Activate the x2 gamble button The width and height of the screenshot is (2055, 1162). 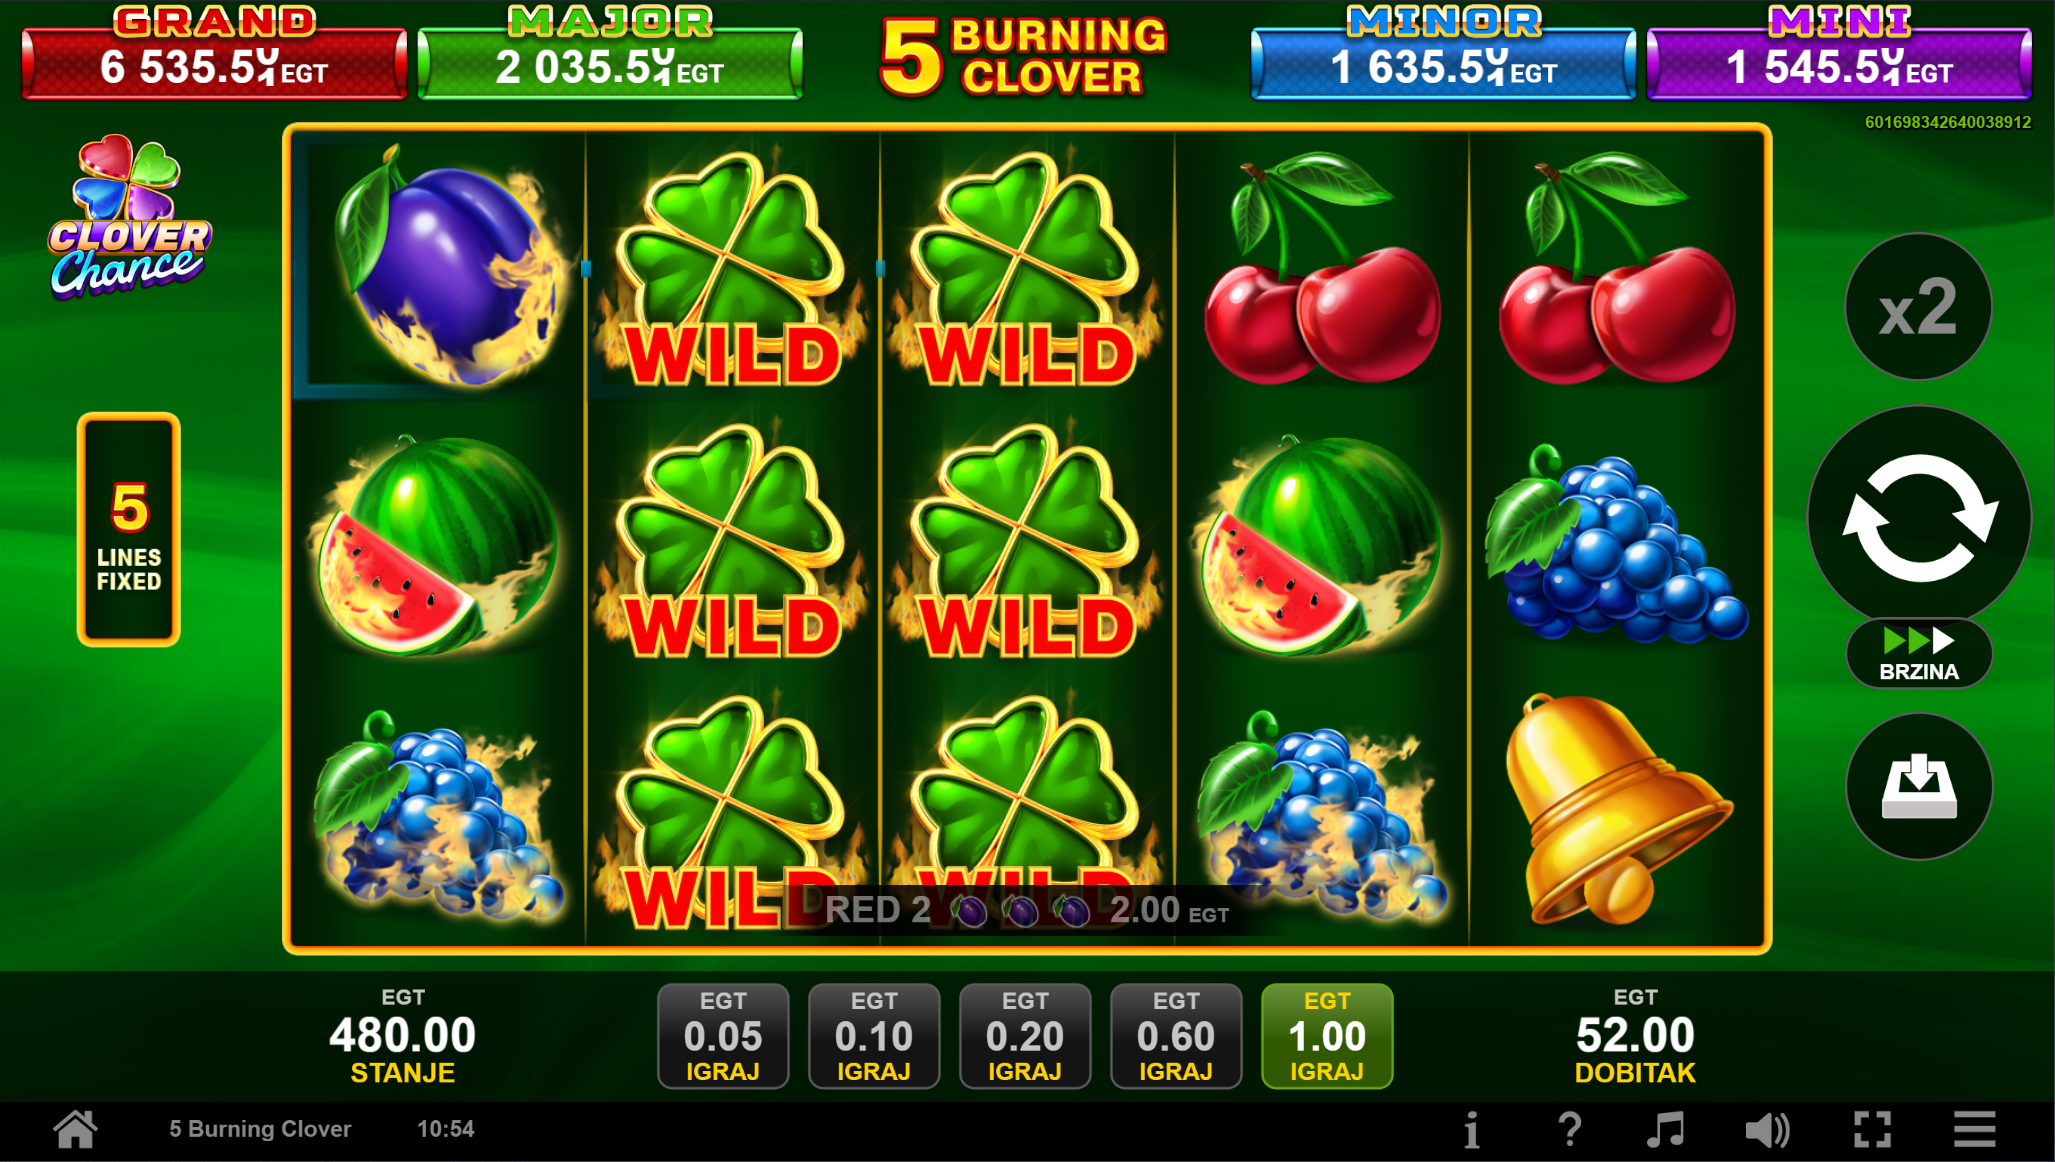pos(1919,307)
